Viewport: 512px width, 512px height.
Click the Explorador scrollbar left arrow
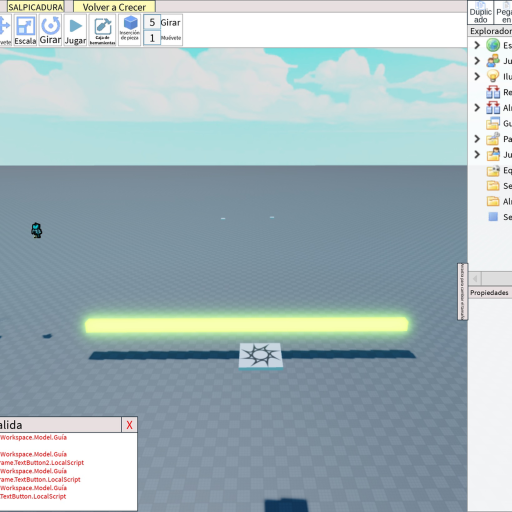(475, 278)
